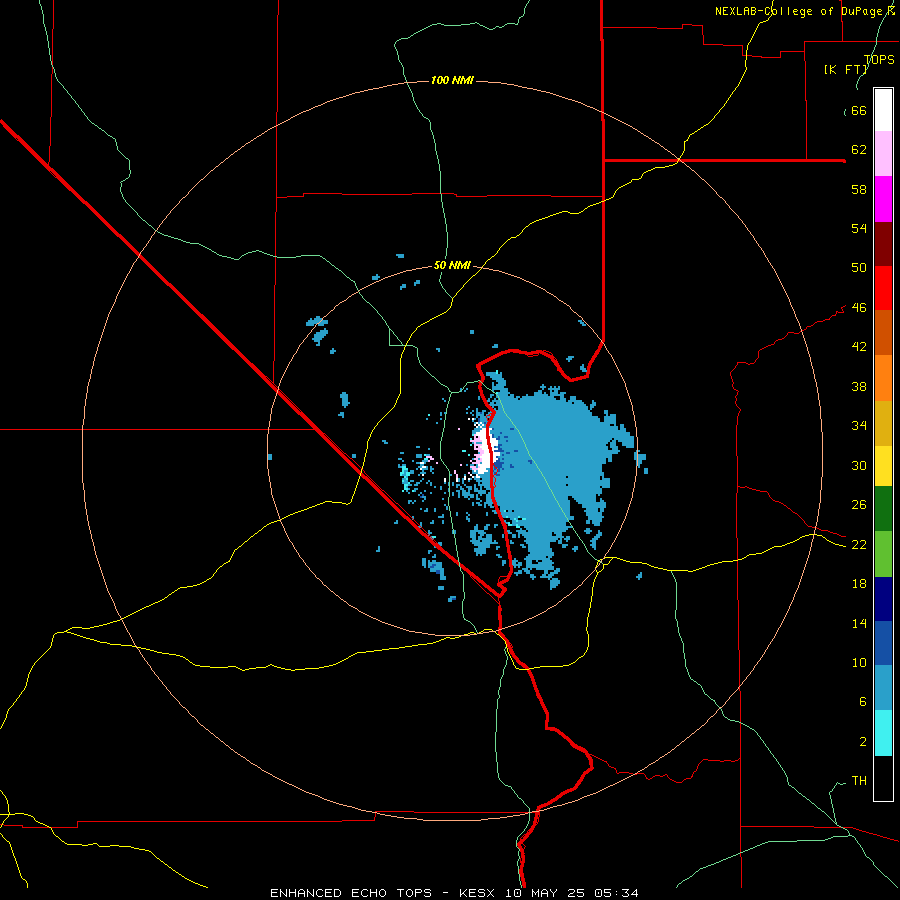Click the 10 MAY 25 05:34 timestamp

coord(572,893)
